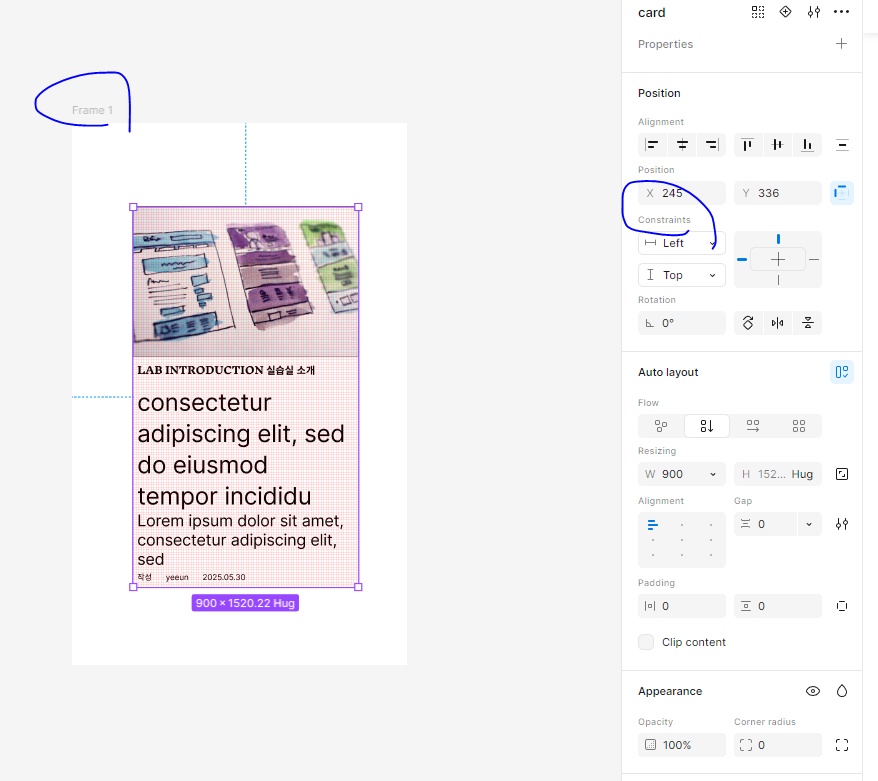Edit the vertical padding field
This screenshot has width=878, height=781.
[x=777, y=606]
